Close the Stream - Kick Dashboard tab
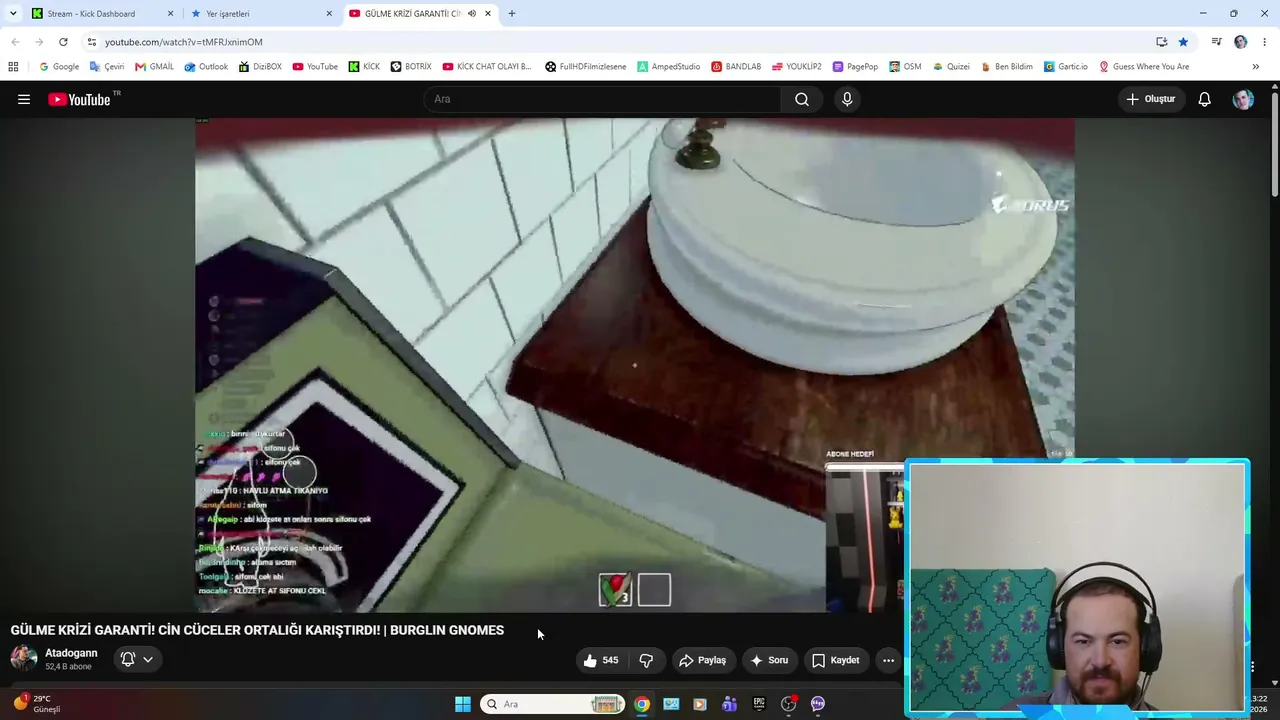 [x=170, y=14]
